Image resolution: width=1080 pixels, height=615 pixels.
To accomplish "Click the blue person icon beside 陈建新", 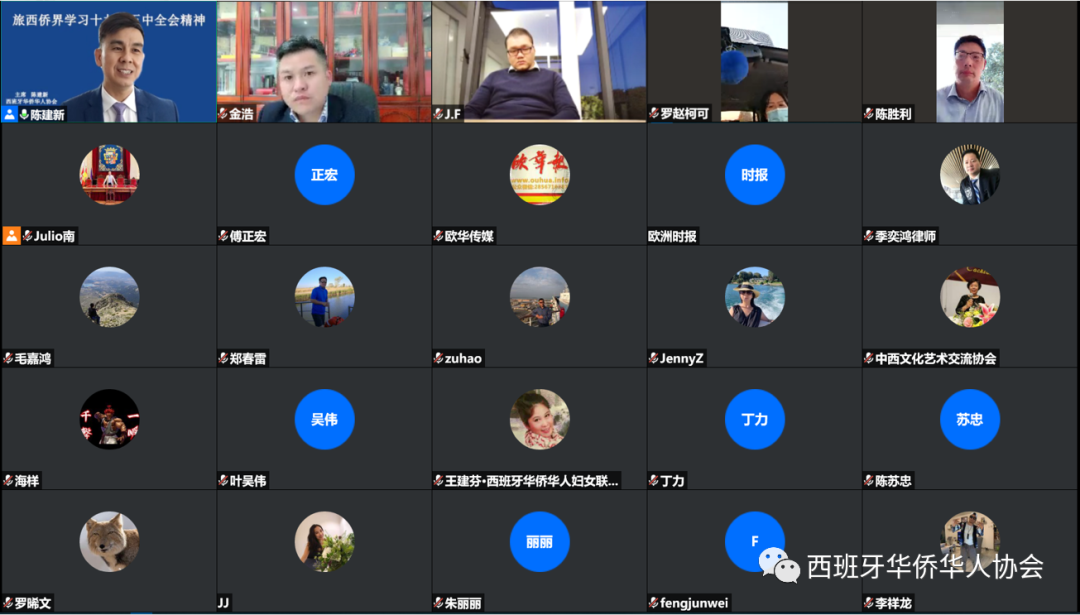I will (10, 114).
